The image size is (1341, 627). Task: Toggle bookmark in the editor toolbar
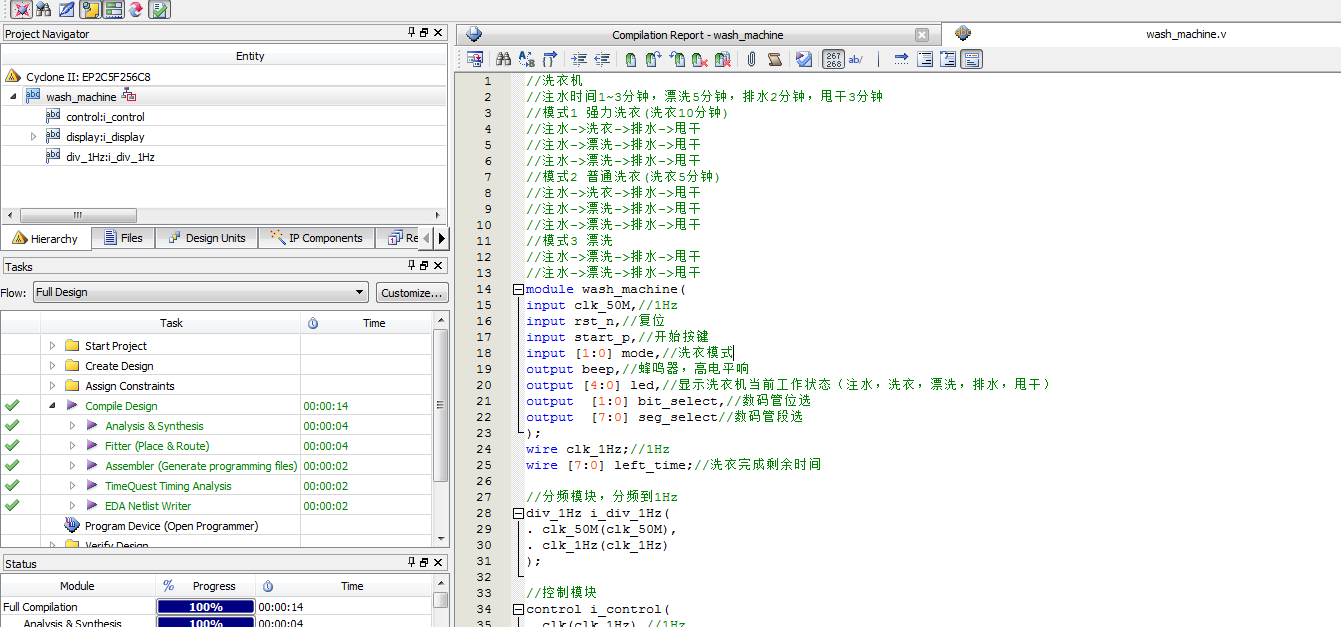pyautogui.click(x=631, y=60)
